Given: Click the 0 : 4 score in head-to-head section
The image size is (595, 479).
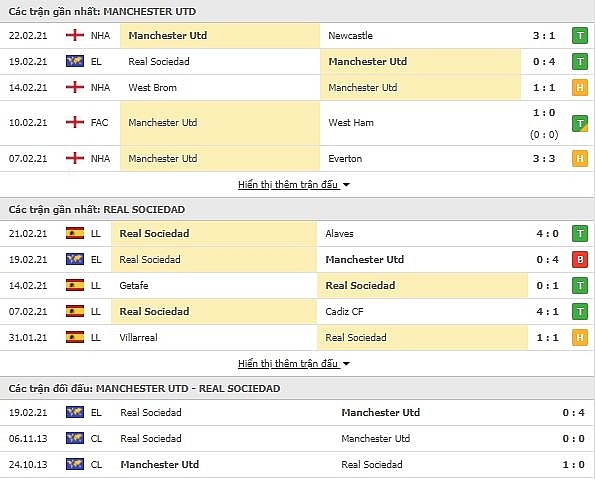Looking at the screenshot, I should pos(573,413).
